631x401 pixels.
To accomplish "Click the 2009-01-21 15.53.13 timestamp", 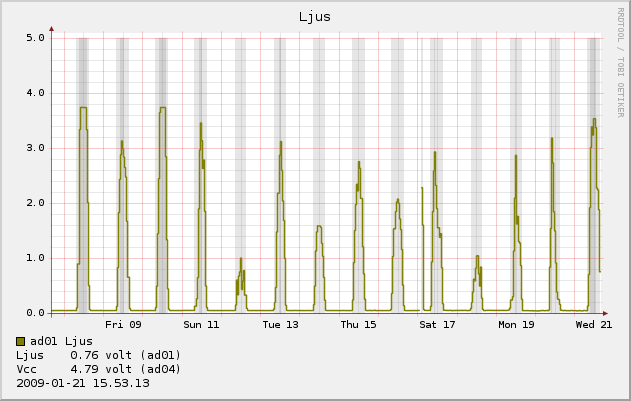I will (x=83, y=383).
